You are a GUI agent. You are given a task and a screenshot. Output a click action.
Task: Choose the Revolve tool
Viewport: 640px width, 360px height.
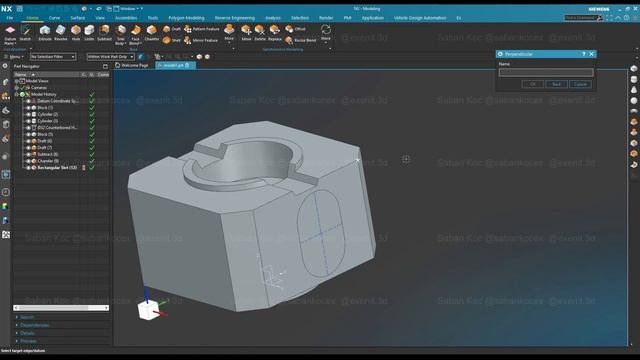pos(60,33)
